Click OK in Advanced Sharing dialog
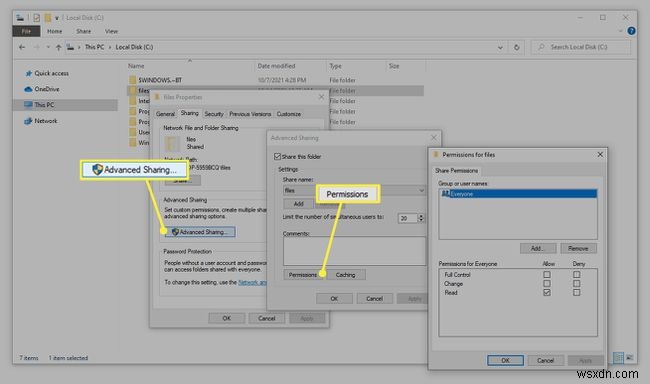Viewport: 650px width, 384px height. tap(334, 299)
